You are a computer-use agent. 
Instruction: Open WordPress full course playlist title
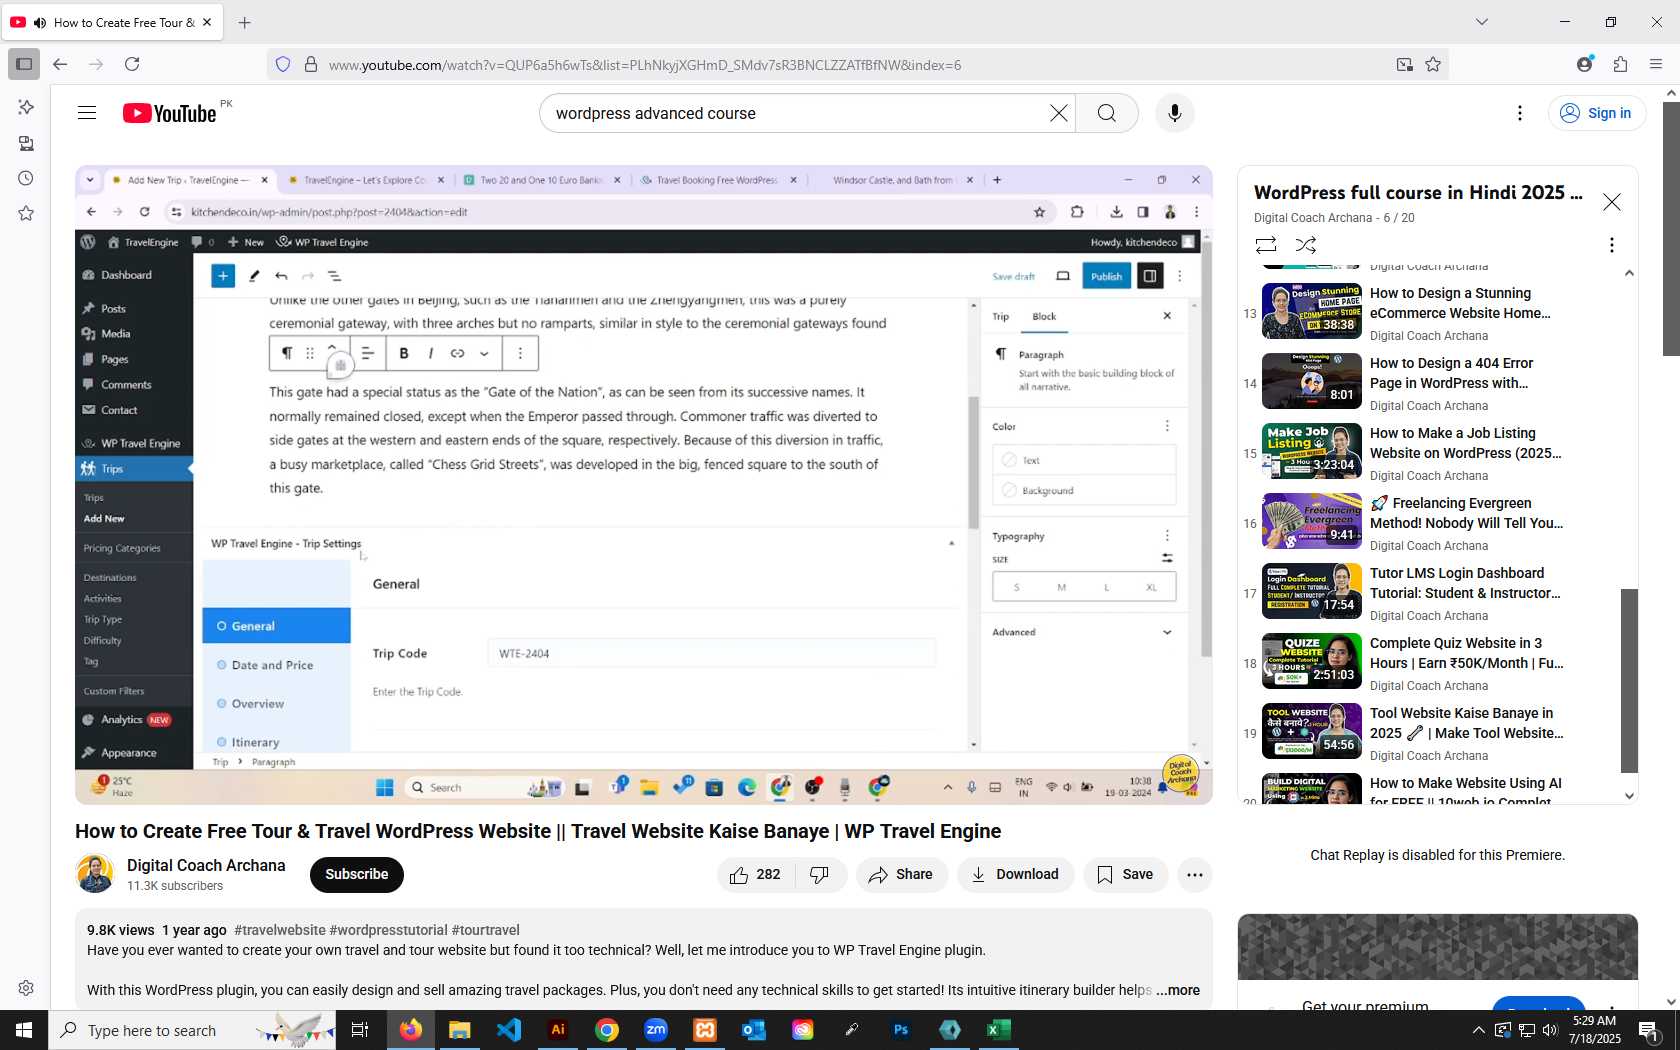(1418, 193)
